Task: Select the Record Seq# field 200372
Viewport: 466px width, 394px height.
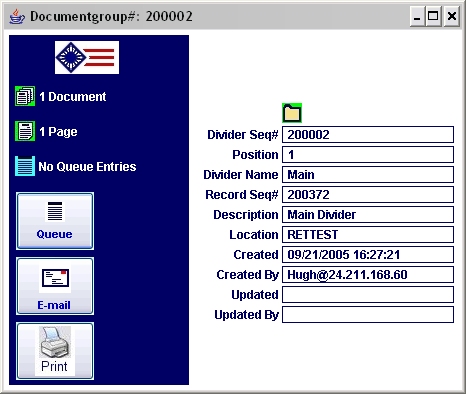Action: coord(368,195)
